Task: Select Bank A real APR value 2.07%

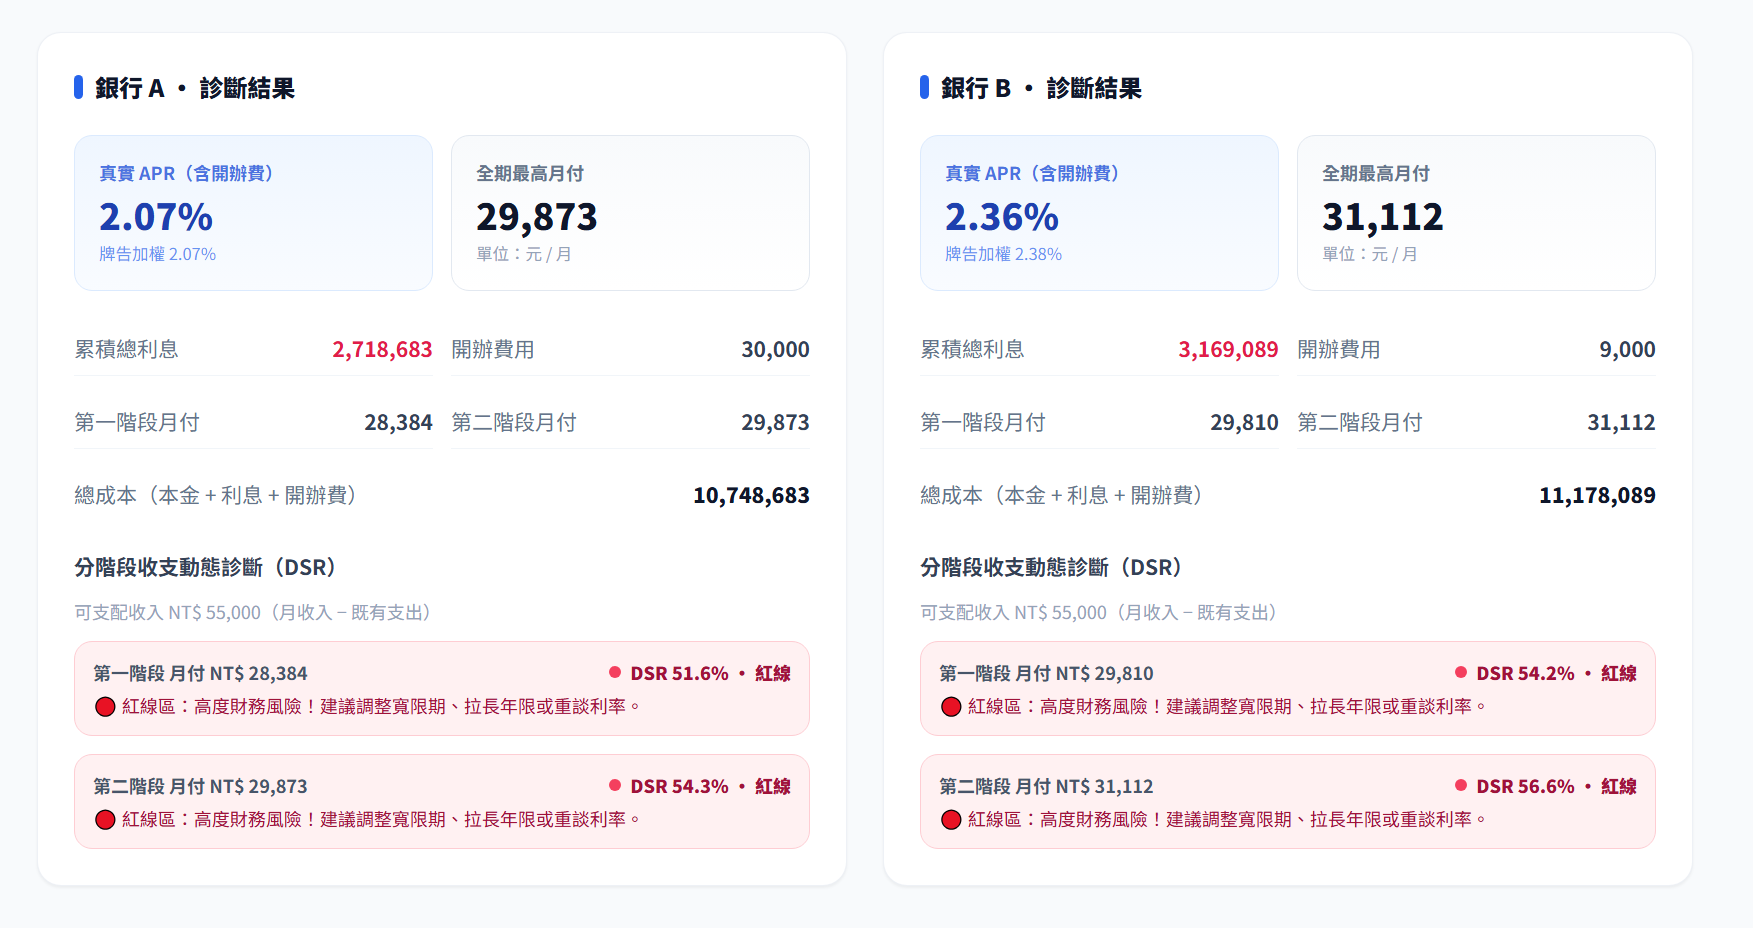Action: (156, 217)
